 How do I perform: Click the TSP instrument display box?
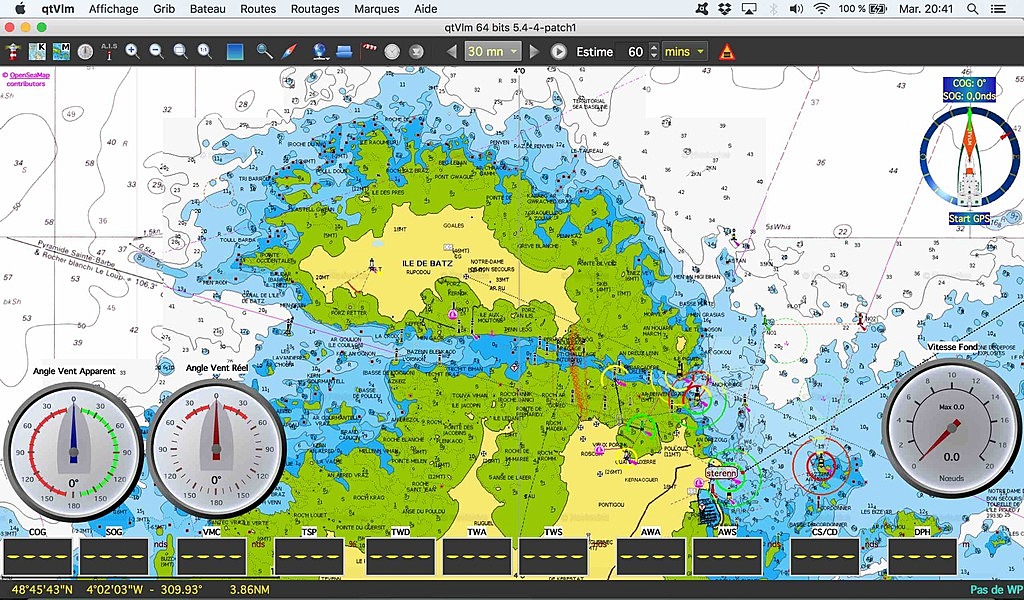(x=309, y=556)
